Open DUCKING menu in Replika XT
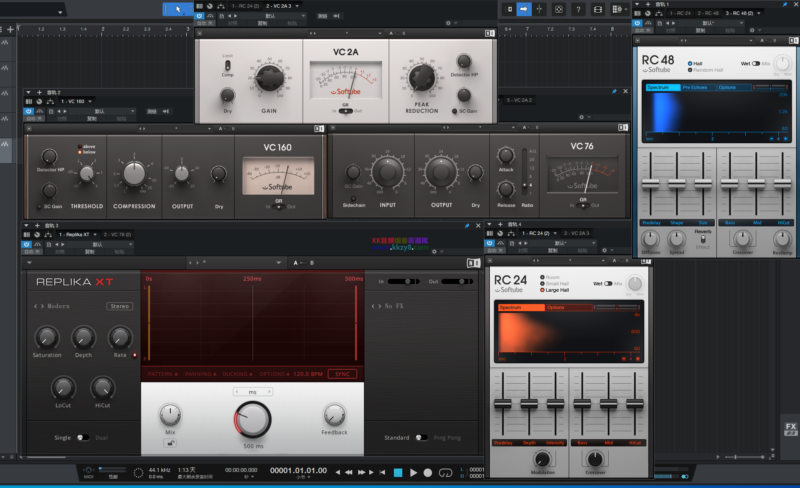 click(237, 374)
